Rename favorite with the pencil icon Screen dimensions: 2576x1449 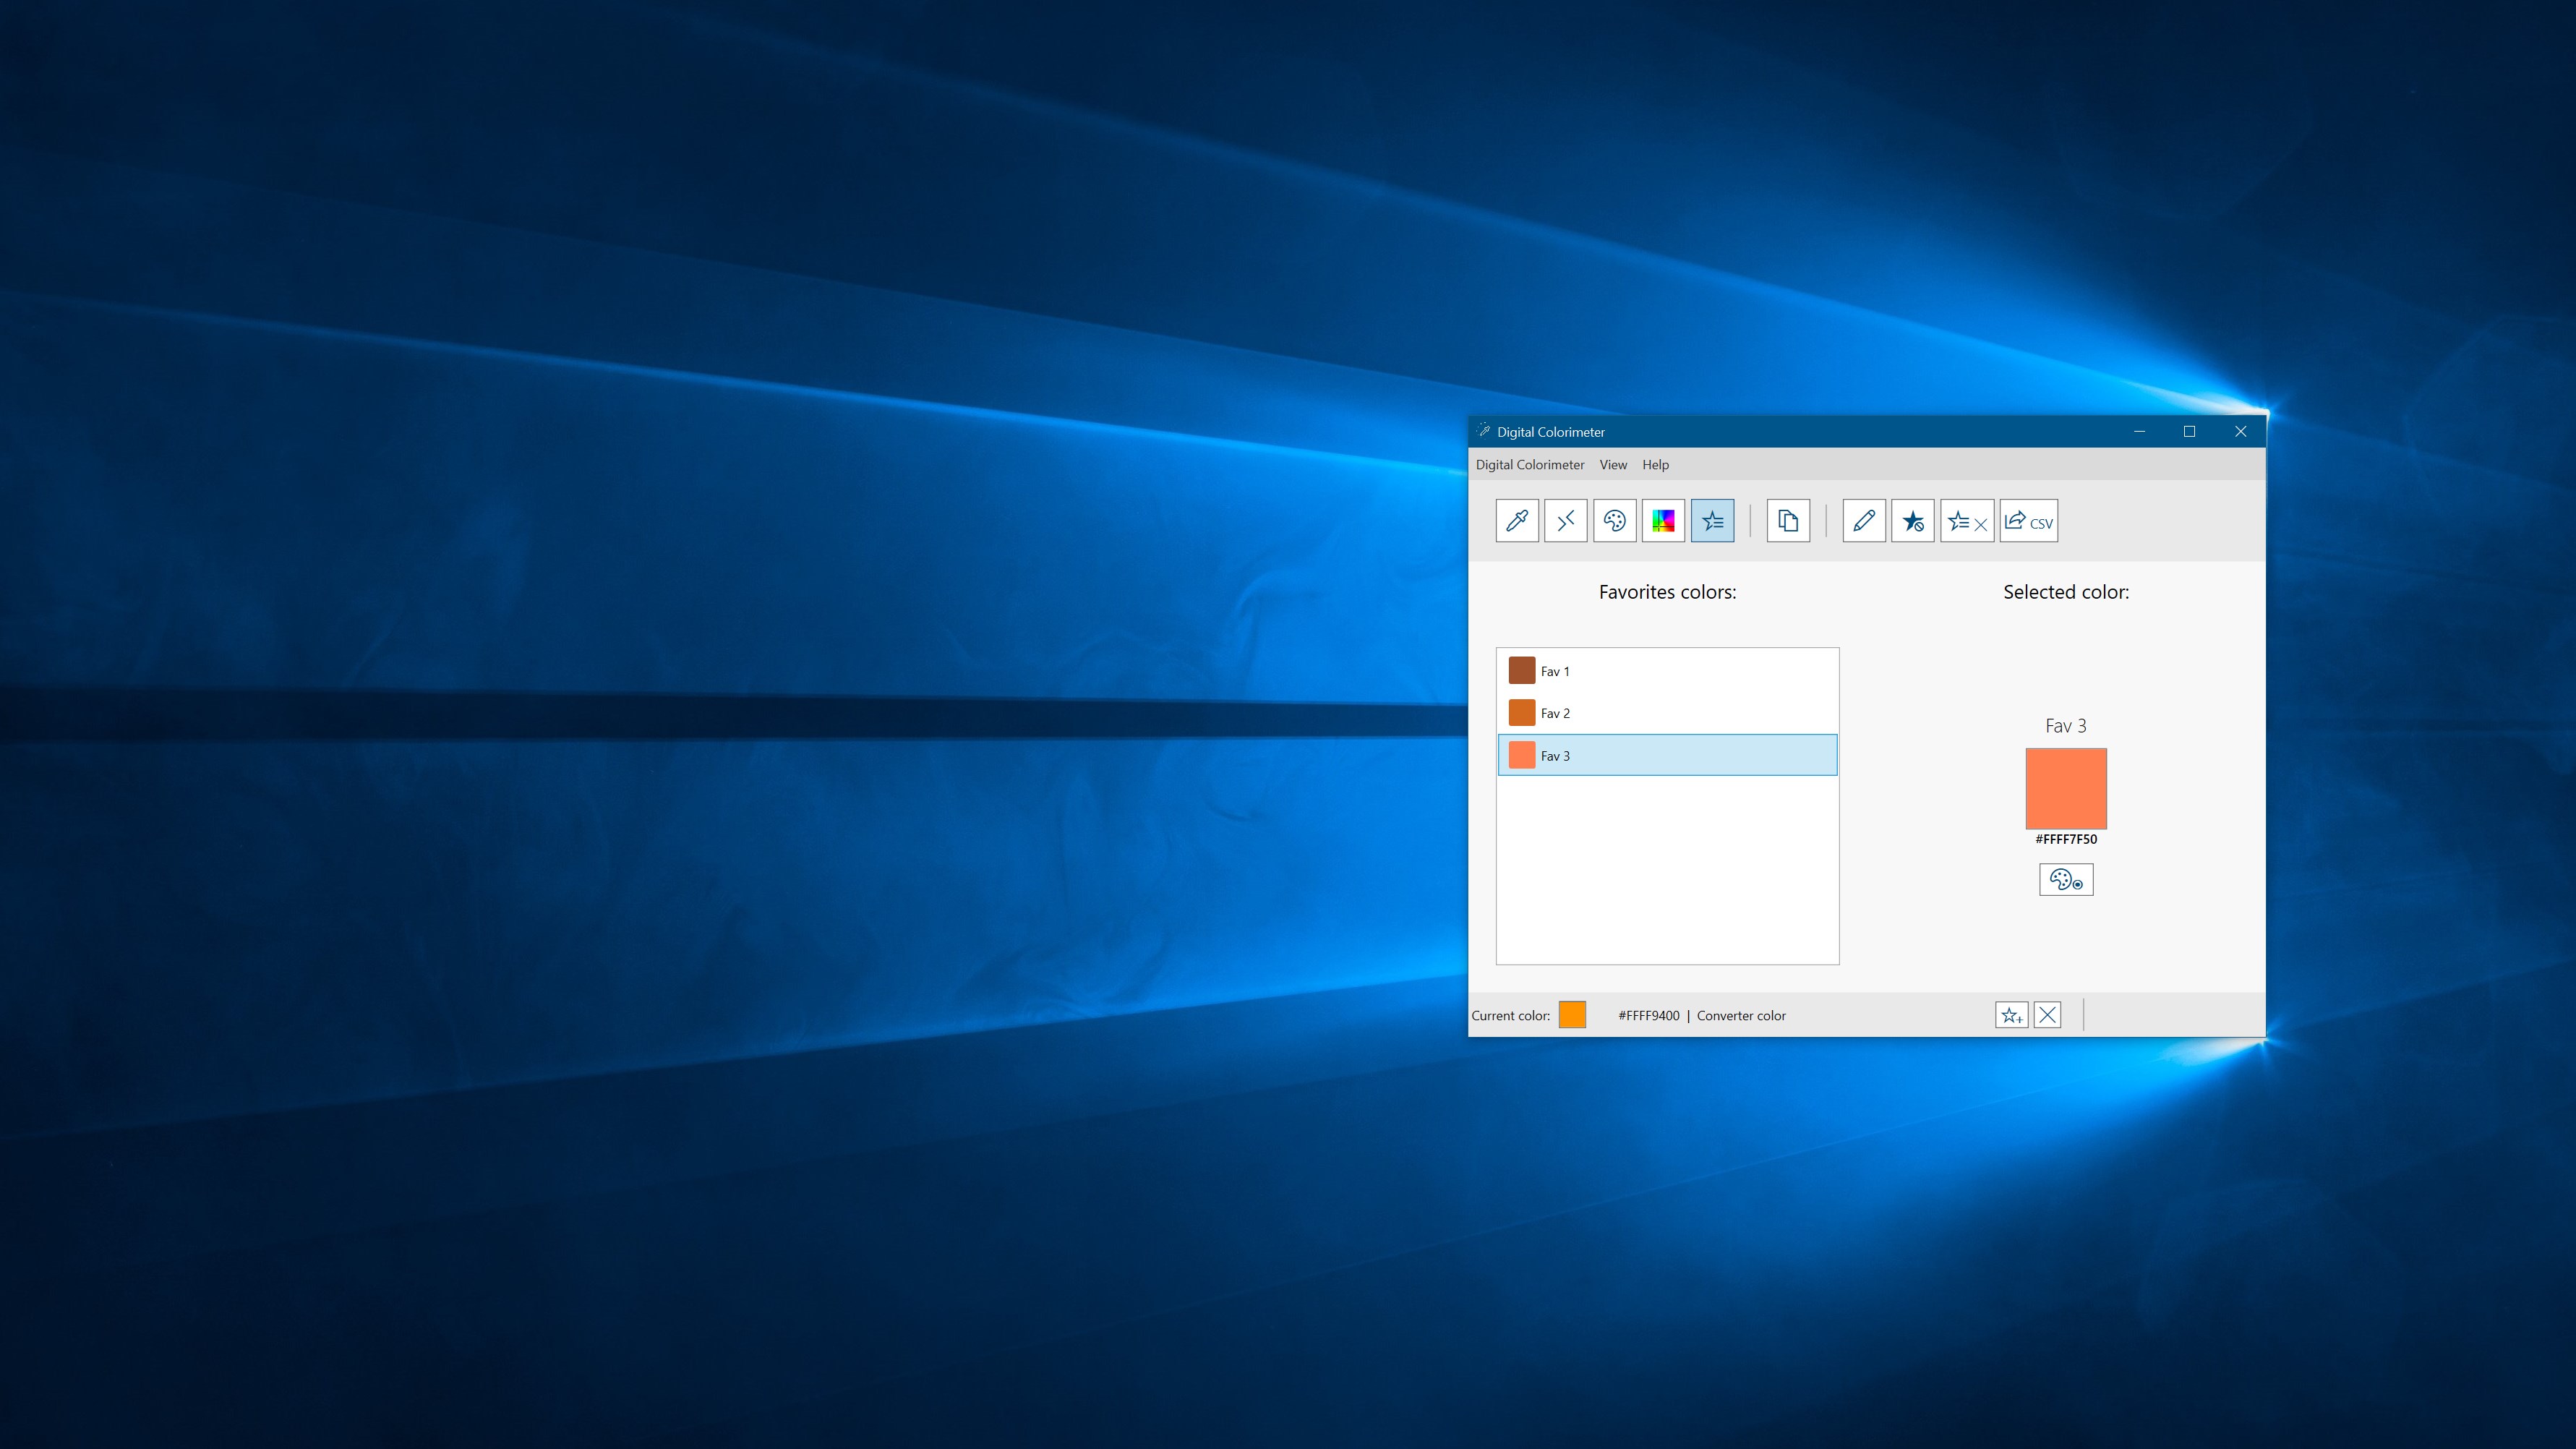(x=1863, y=521)
